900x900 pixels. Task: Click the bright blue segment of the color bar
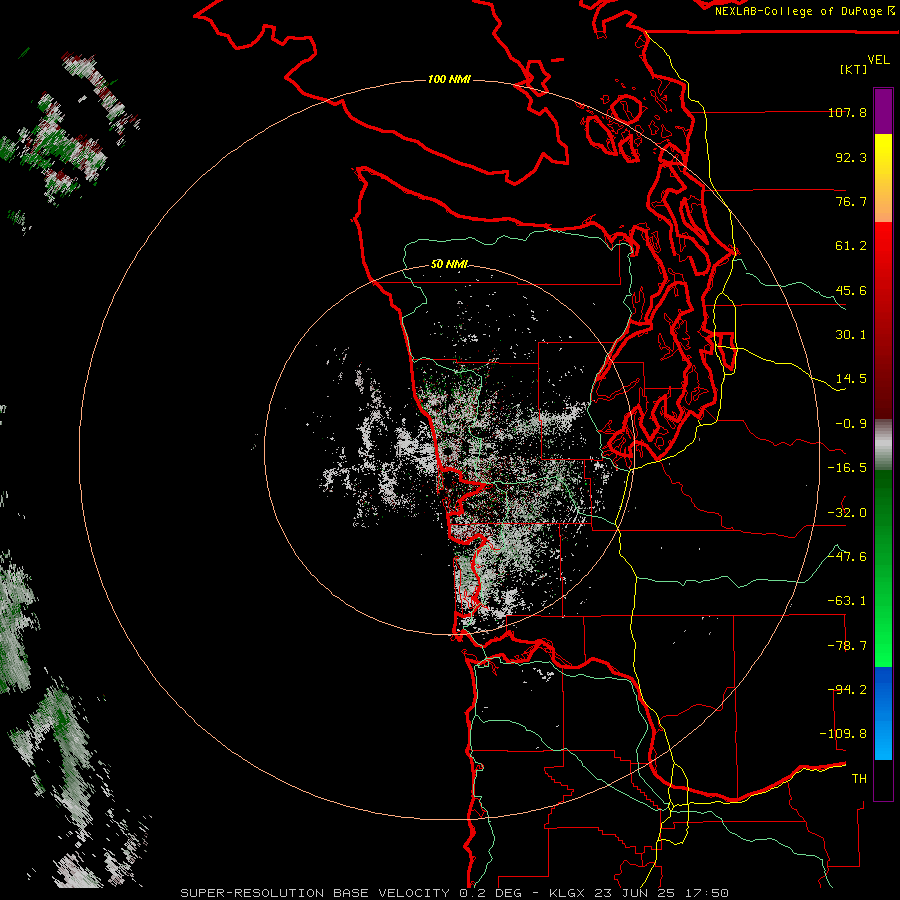click(883, 713)
